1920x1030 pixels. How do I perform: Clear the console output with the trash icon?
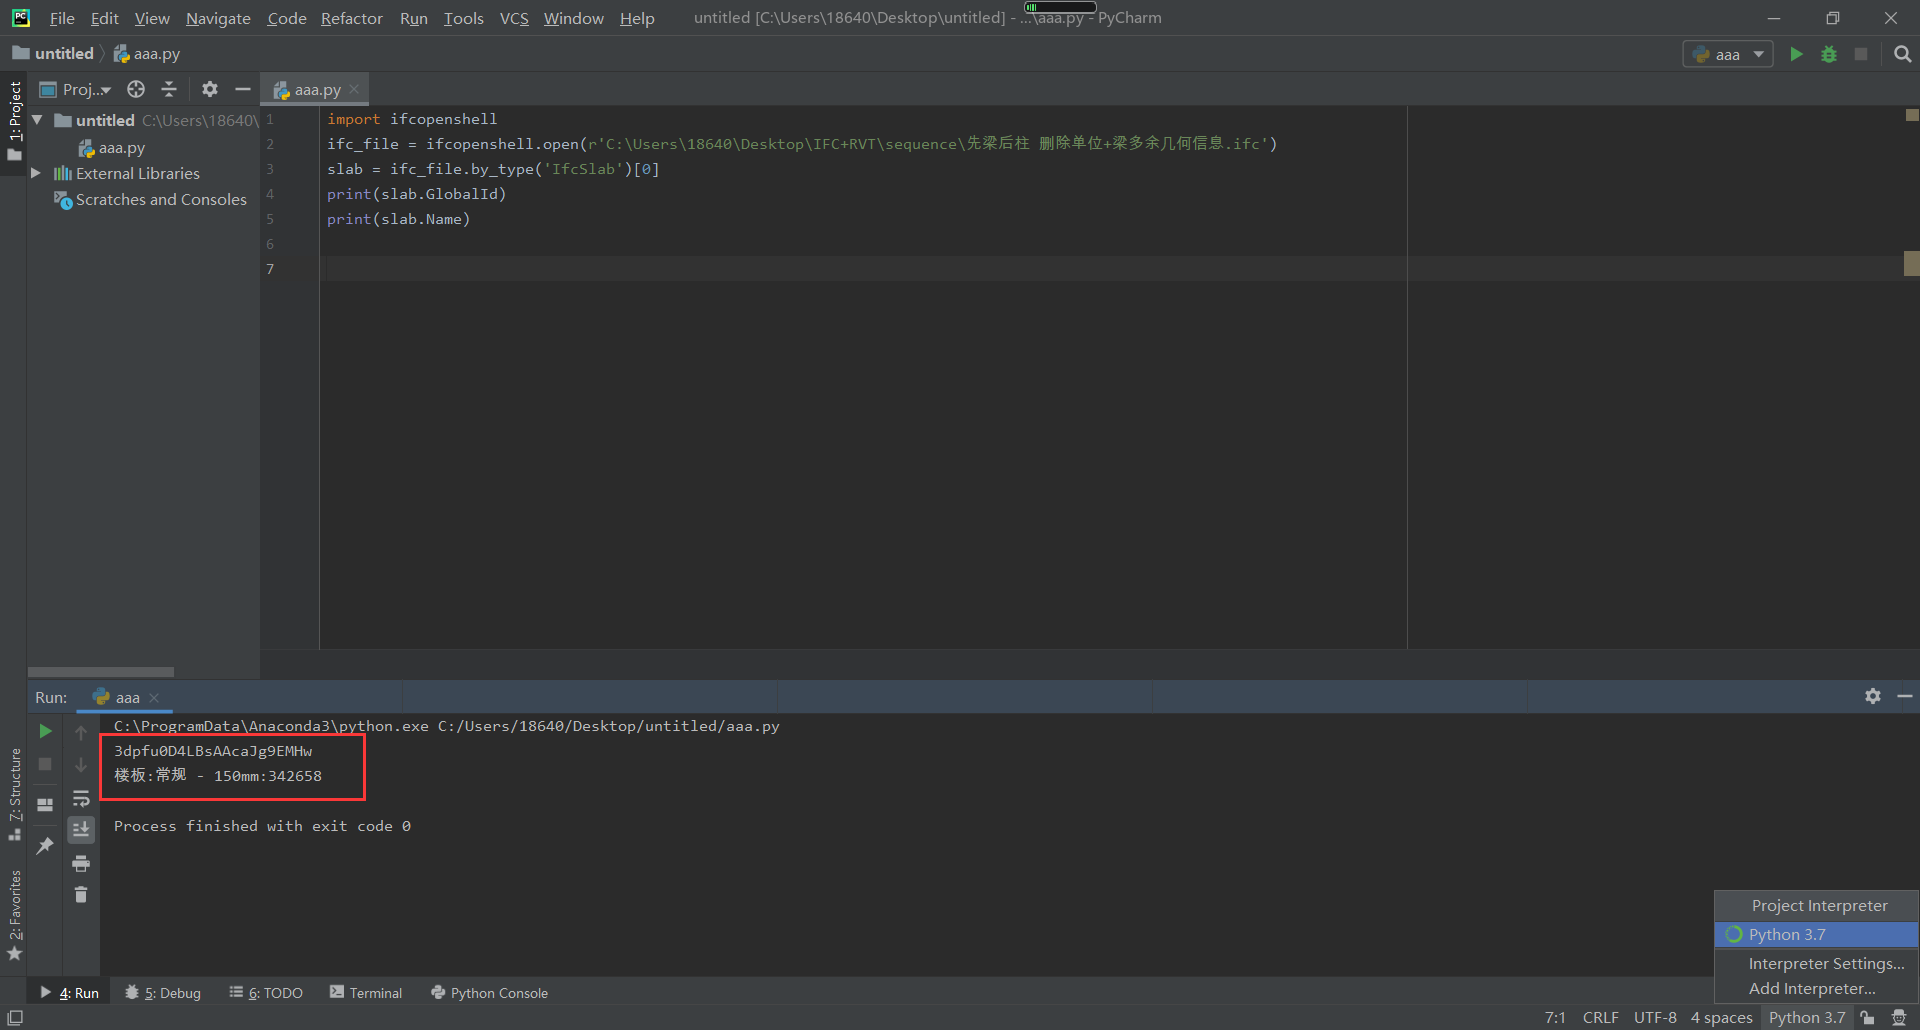pos(81,895)
